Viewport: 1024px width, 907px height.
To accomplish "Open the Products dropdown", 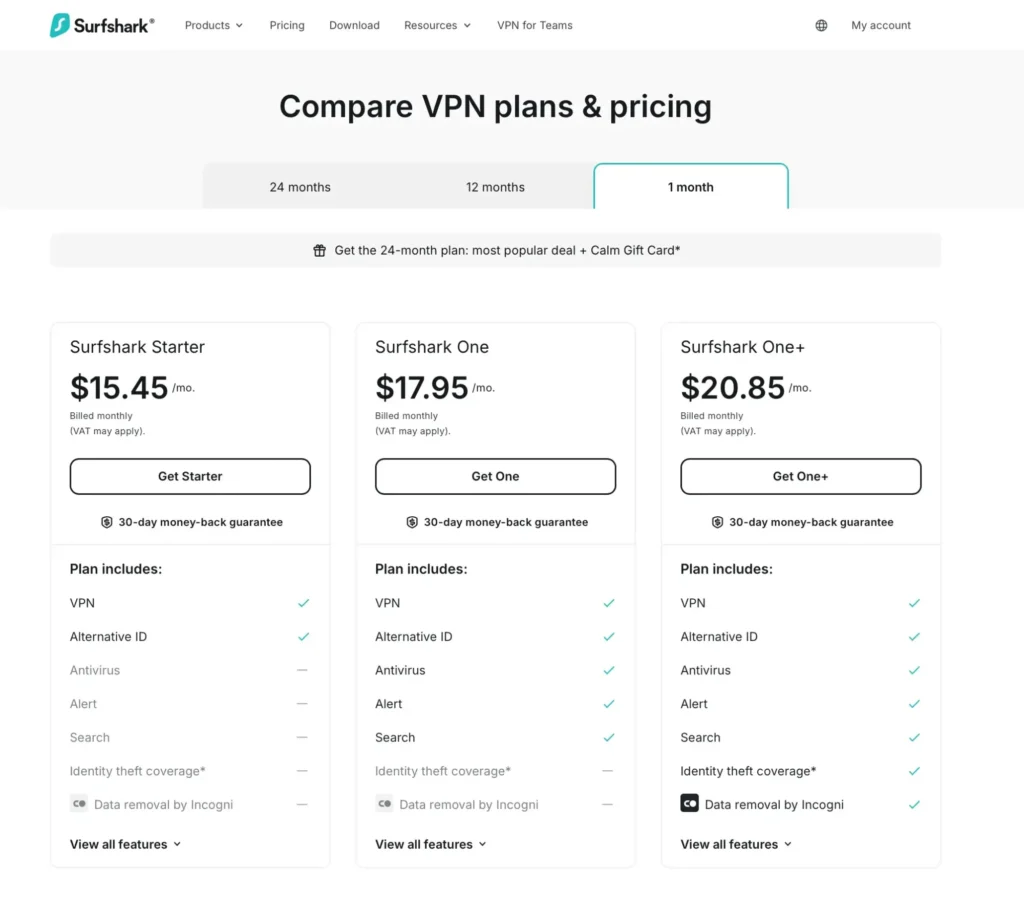I will [213, 25].
